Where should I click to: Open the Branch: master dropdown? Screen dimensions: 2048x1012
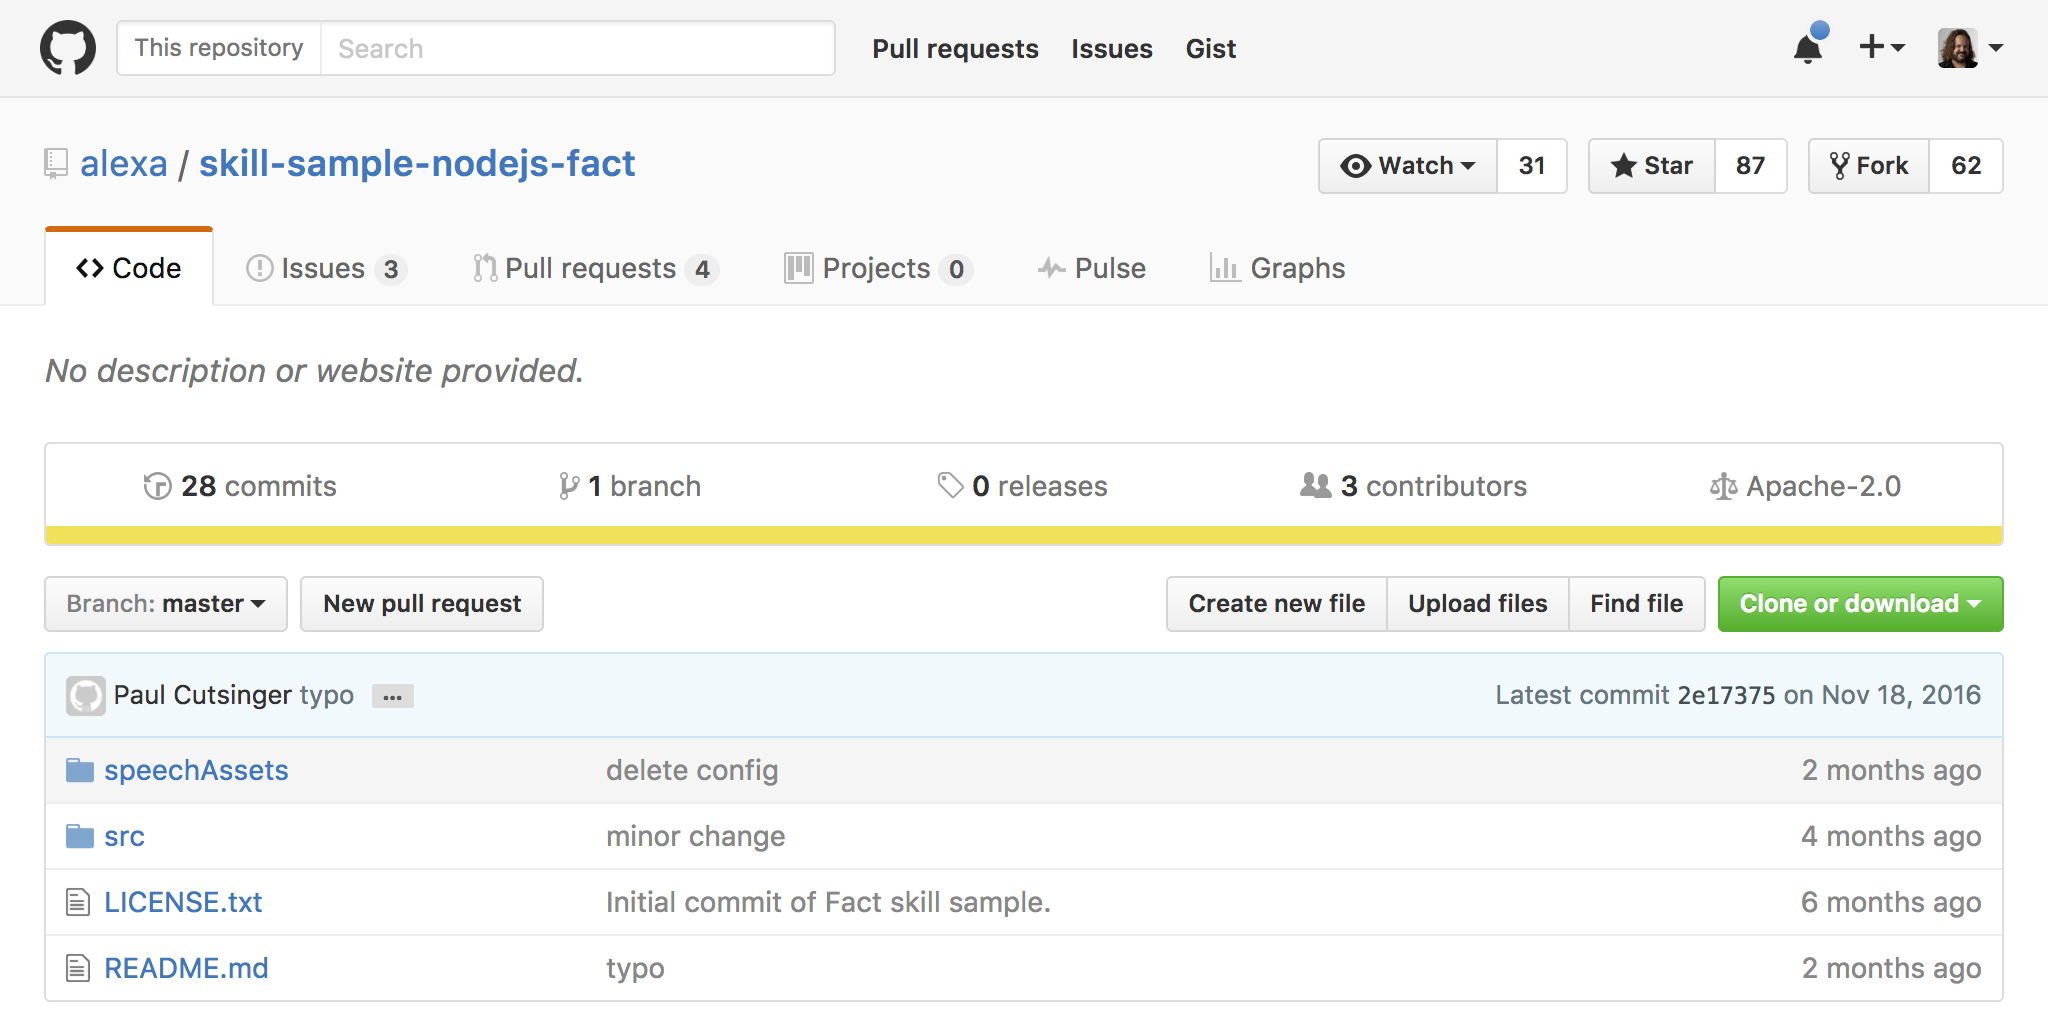(x=166, y=604)
